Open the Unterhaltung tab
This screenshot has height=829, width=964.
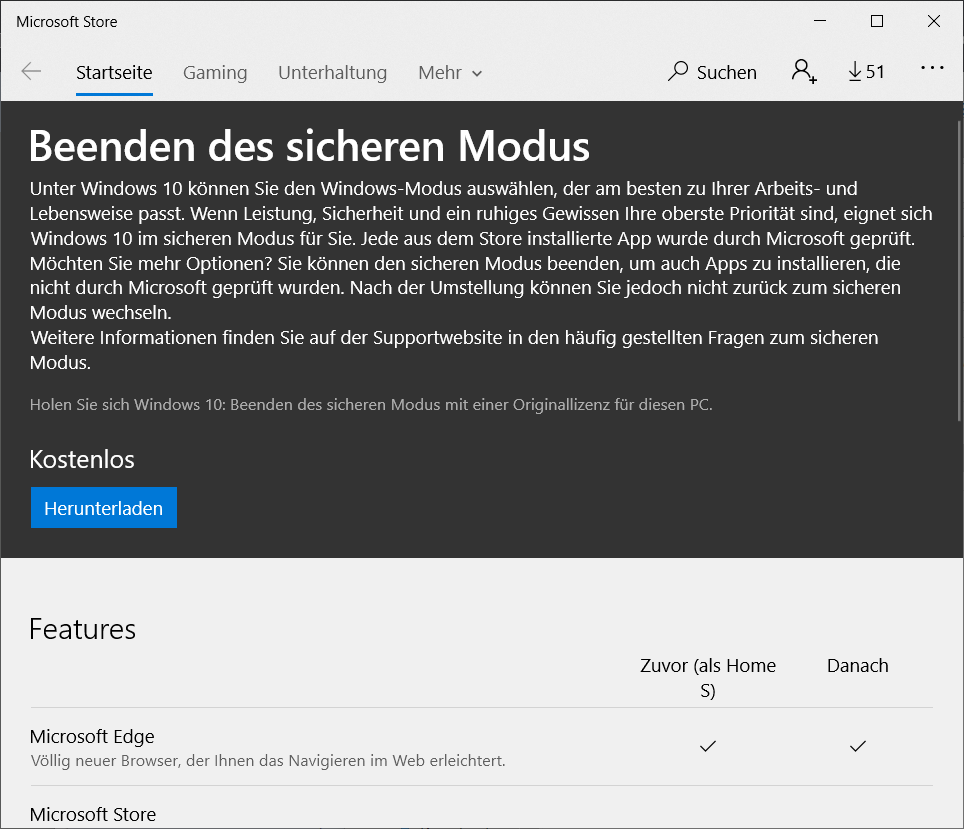[333, 73]
